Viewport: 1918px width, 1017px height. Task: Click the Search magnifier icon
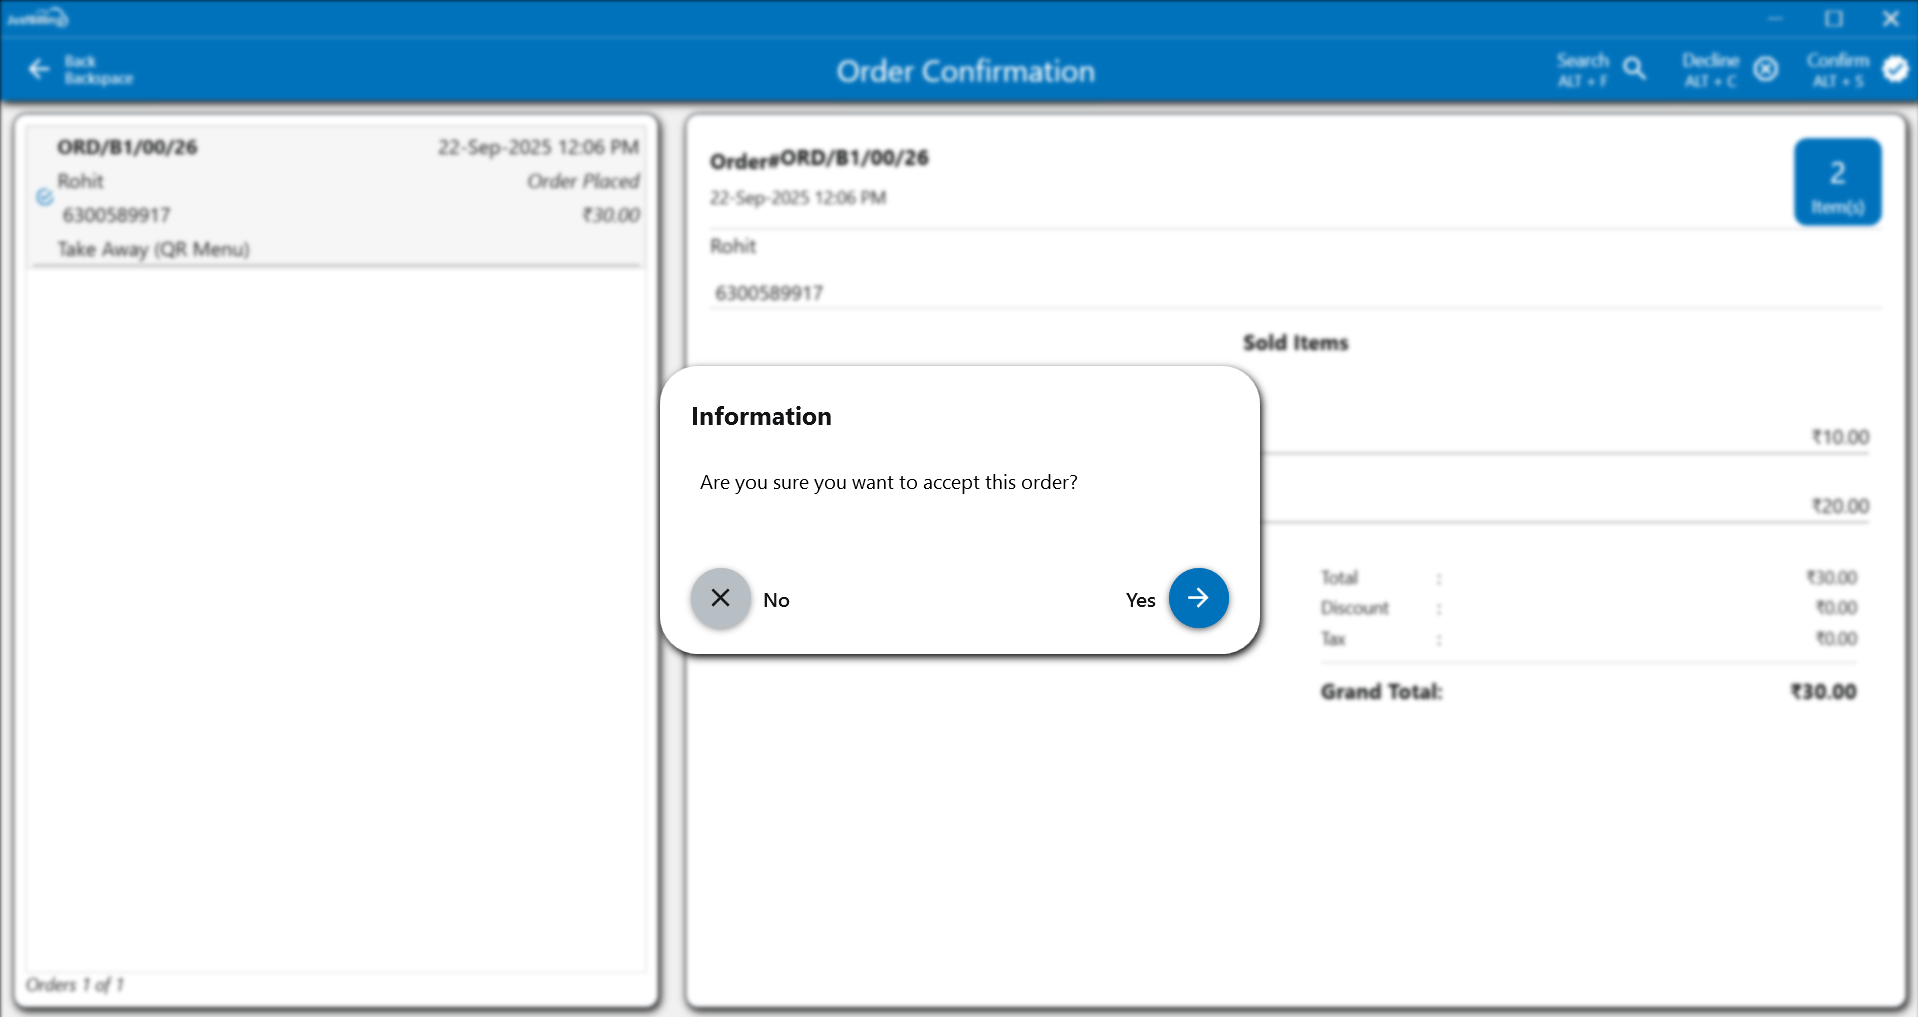(x=1634, y=69)
